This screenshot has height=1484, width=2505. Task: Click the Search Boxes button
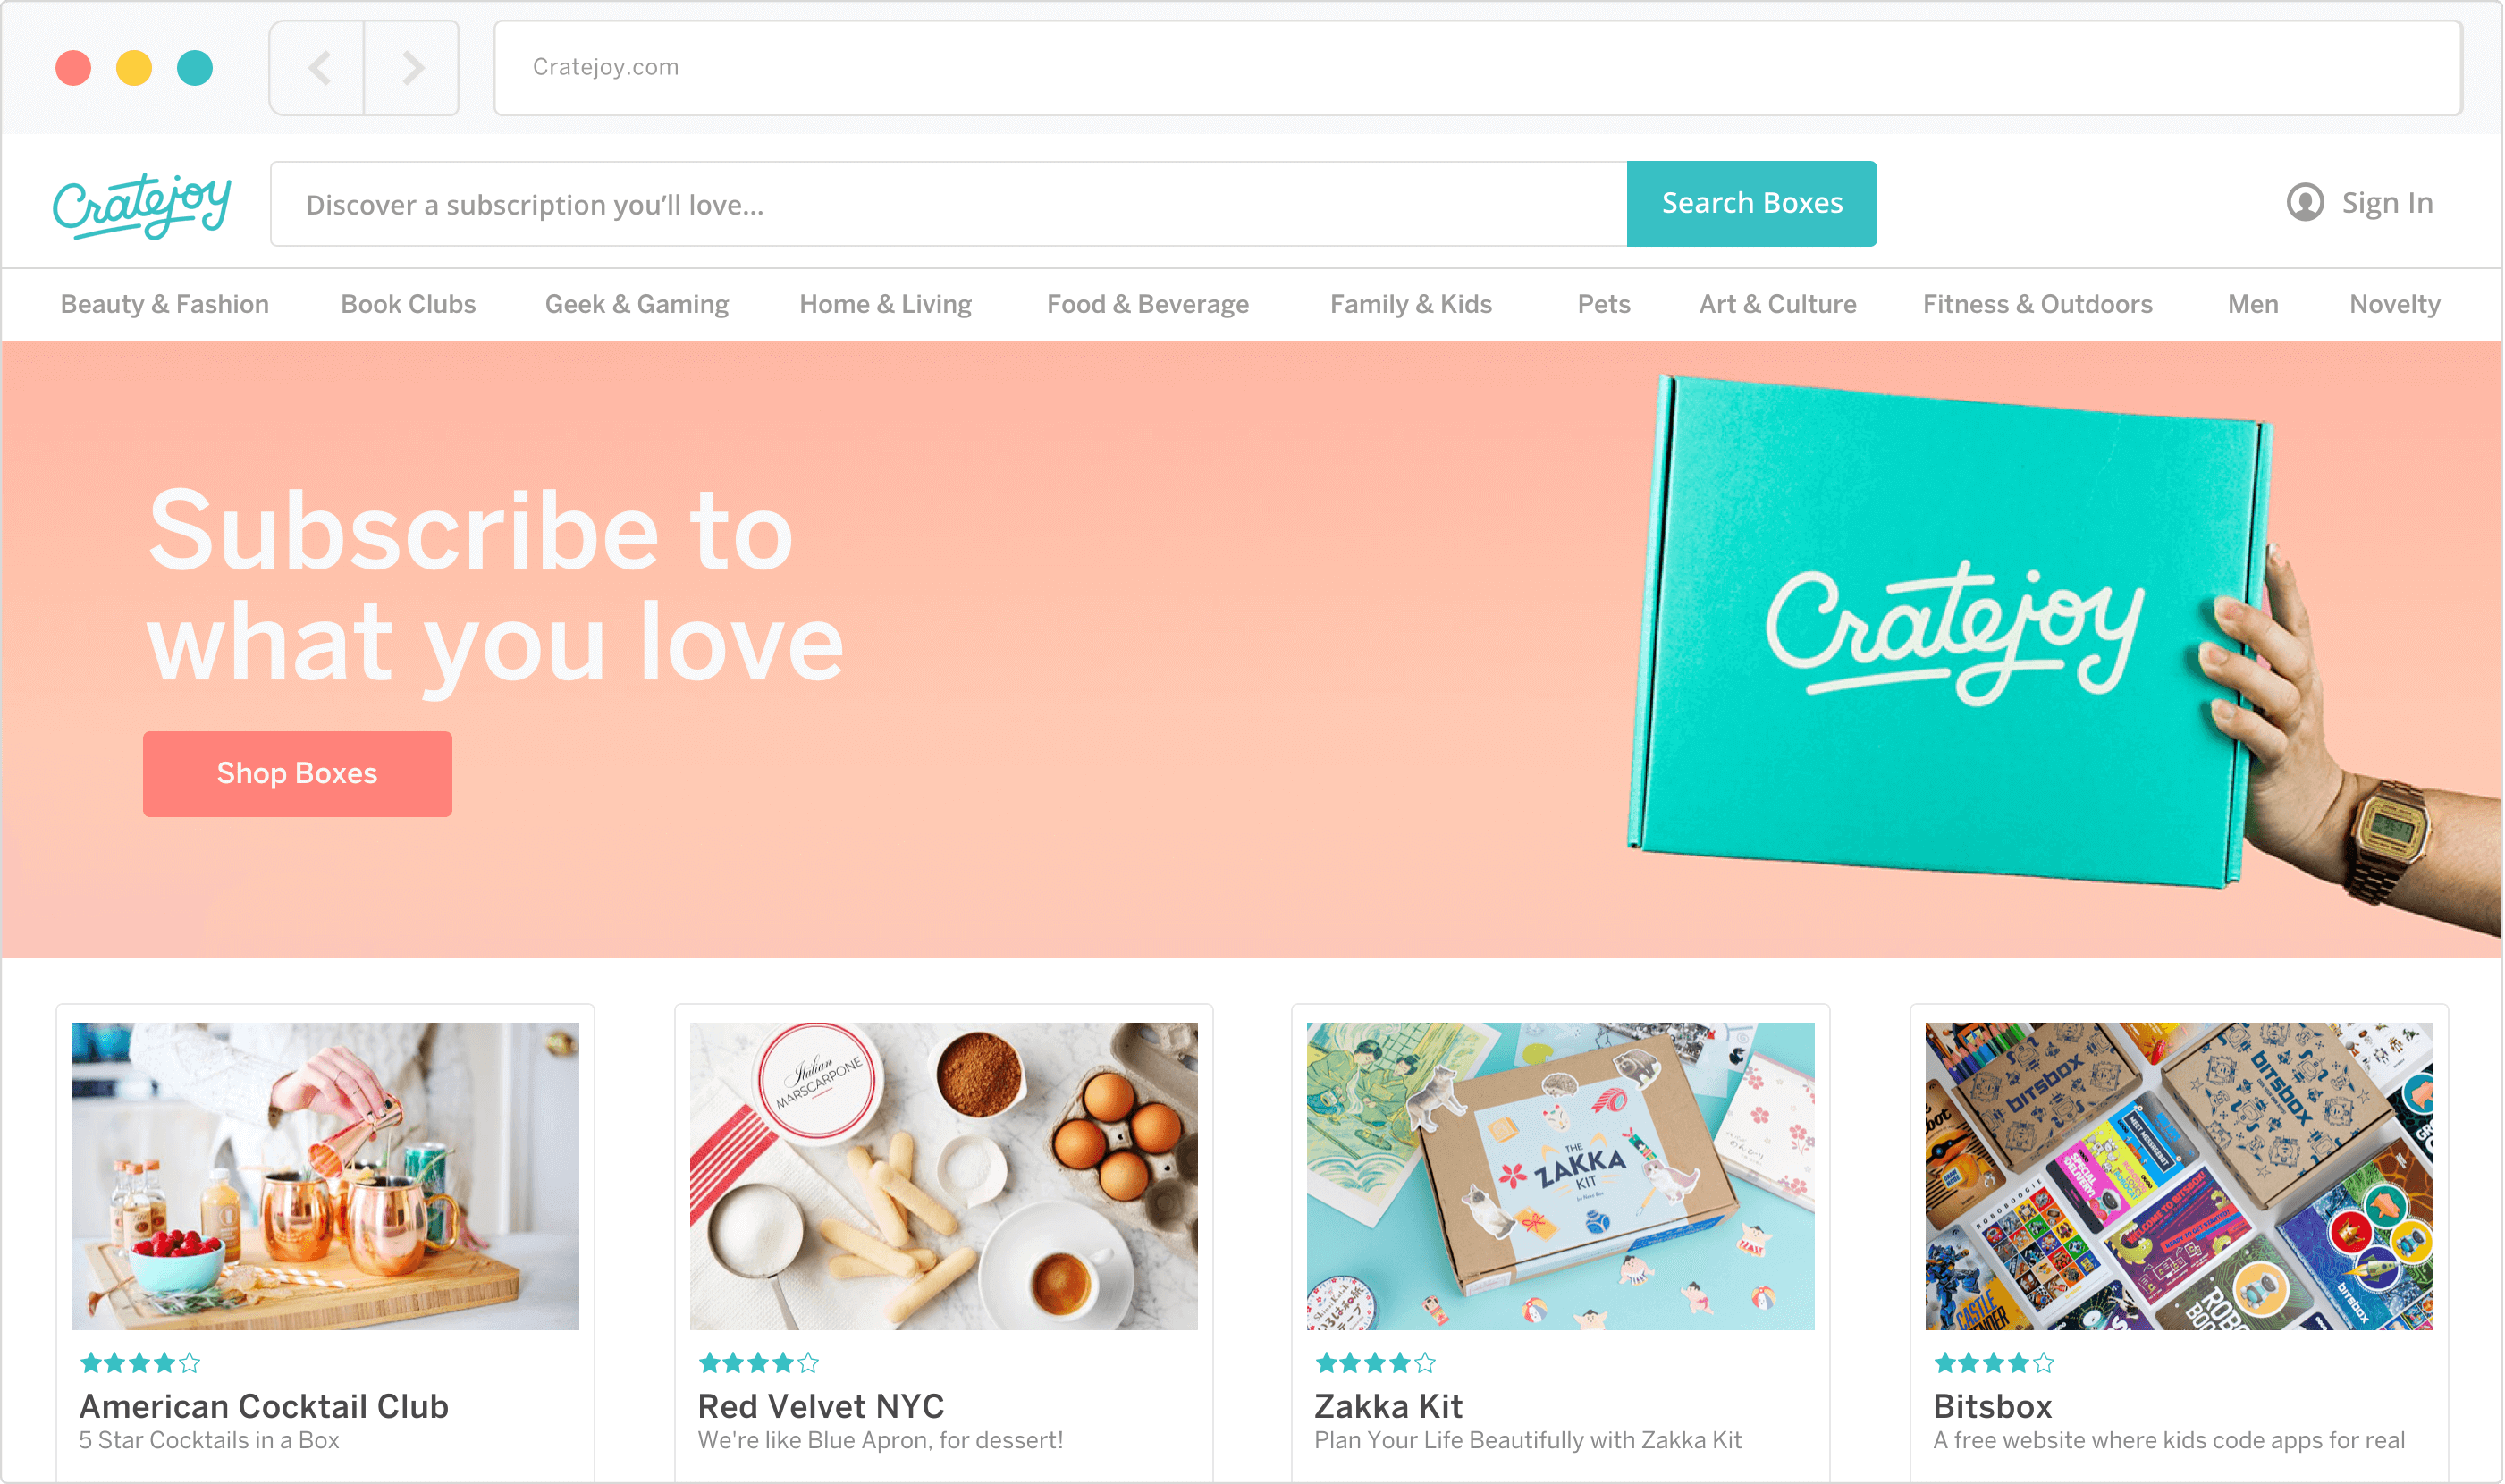click(x=1752, y=199)
